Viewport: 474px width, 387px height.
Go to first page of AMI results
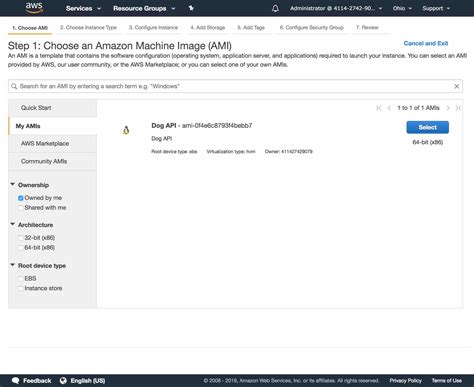pyautogui.click(x=379, y=108)
